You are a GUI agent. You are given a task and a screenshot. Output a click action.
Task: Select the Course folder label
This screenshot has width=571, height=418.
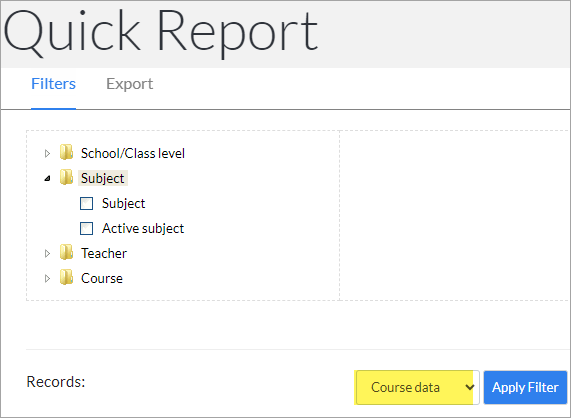point(102,279)
